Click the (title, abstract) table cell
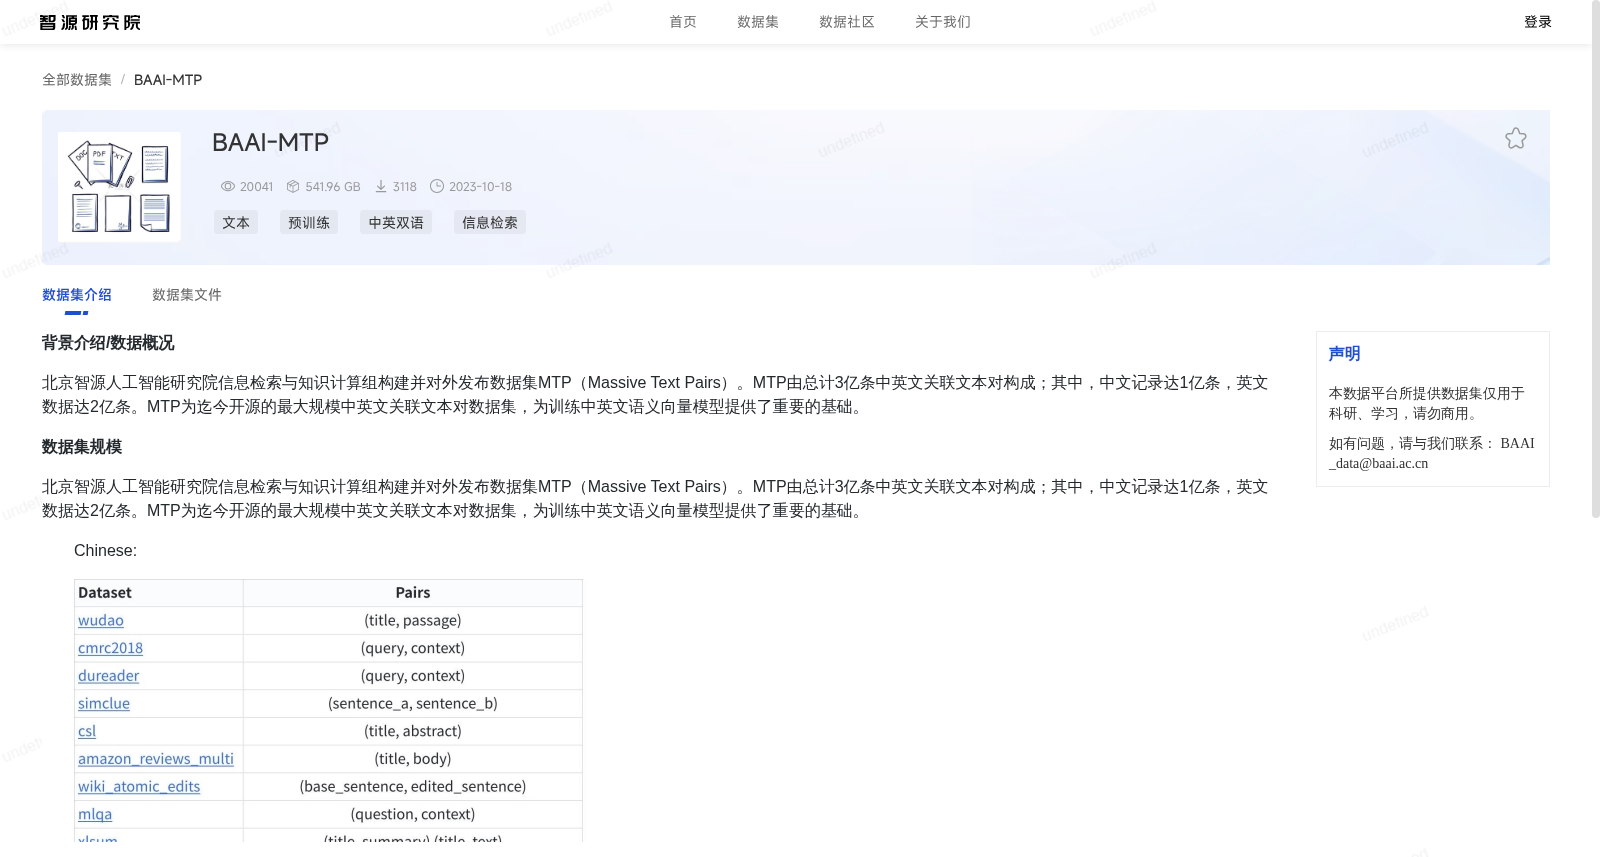1600x857 pixels. tap(413, 731)
